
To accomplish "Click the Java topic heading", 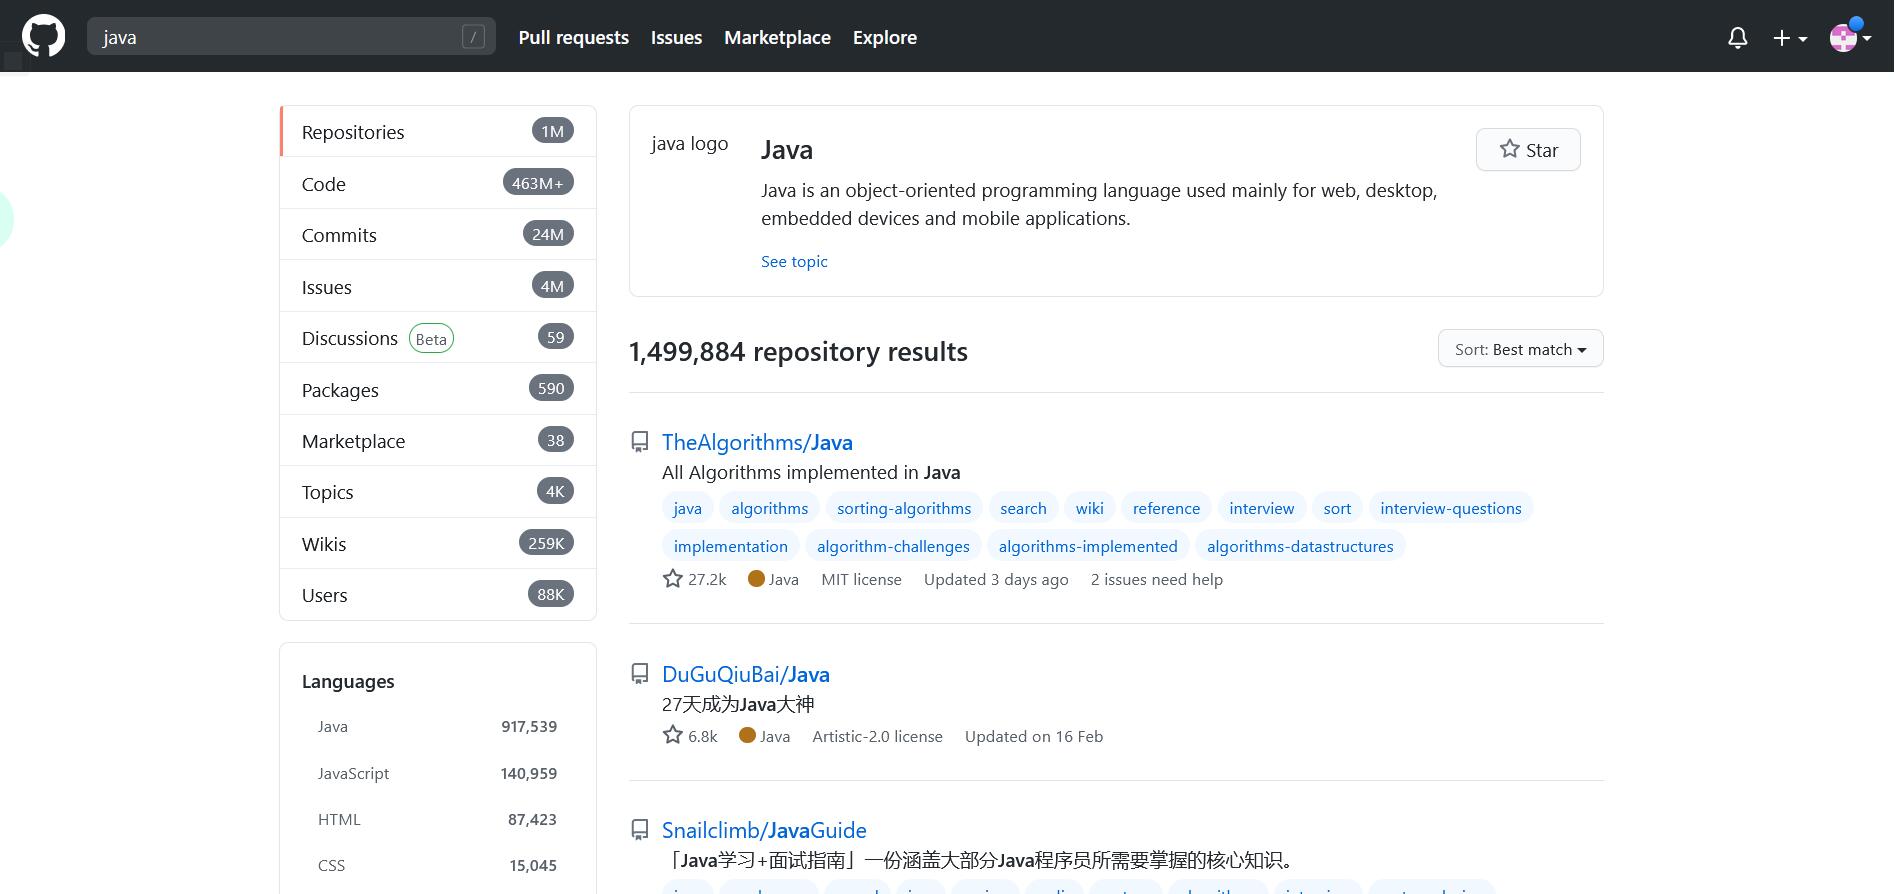I will 787,150.
